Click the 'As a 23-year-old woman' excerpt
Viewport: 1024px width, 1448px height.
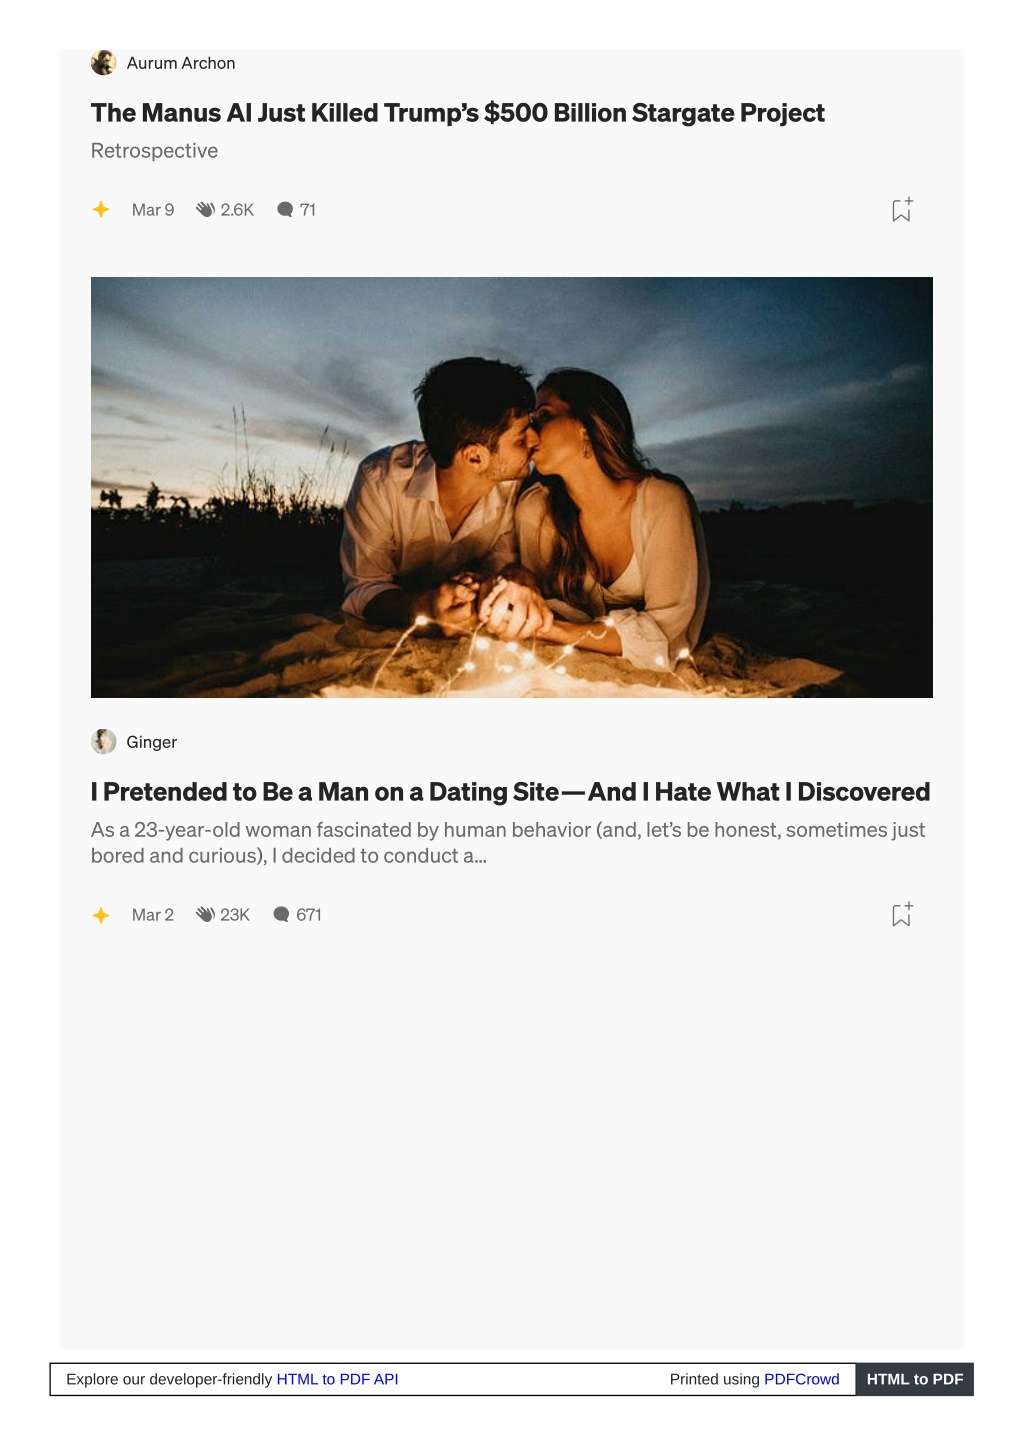point(508,843)
